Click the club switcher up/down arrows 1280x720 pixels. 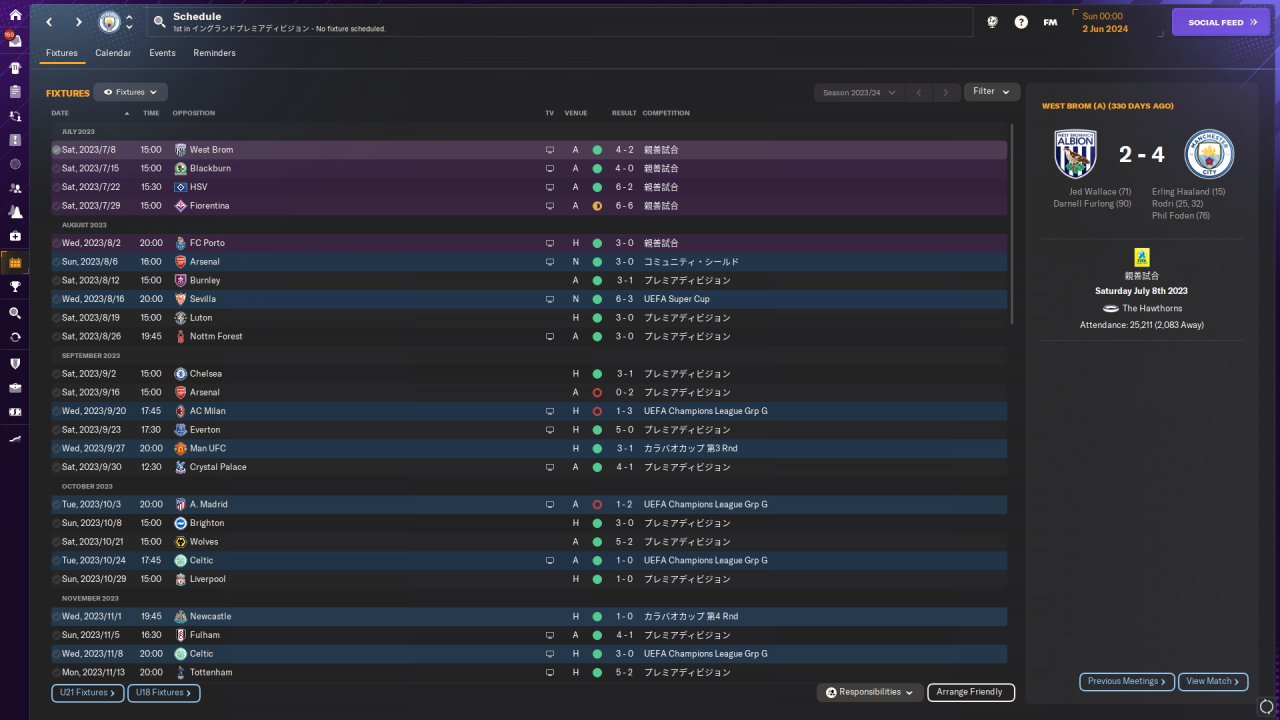click(x=129, y=22)
